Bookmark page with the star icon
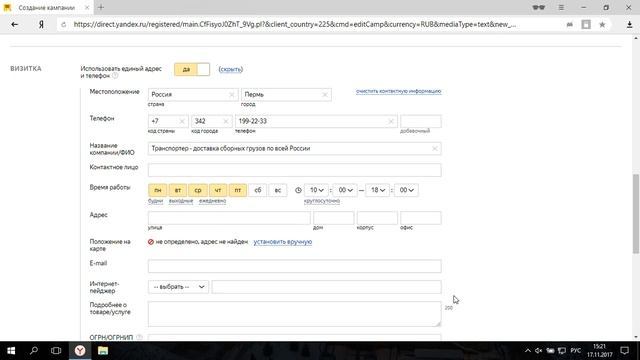 (x=602, y=24)
